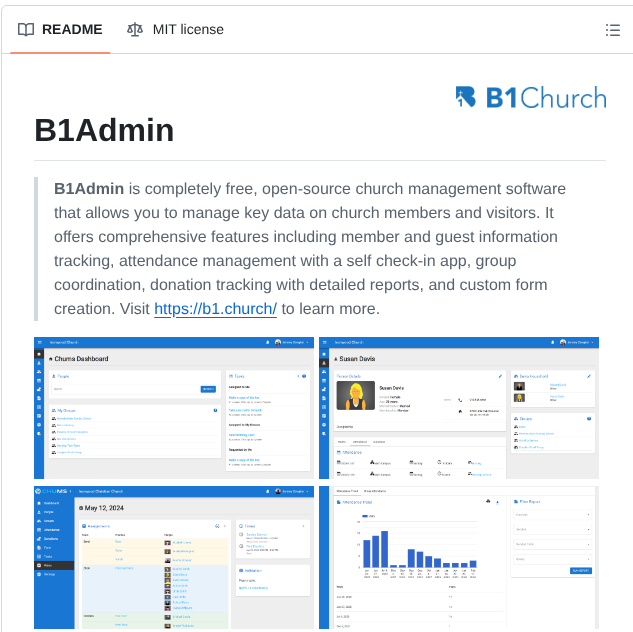The height and width of the screenshot is (632, 633).
Task: Open the May 12, 2024 plan screenshot
Action: [174, 557]
